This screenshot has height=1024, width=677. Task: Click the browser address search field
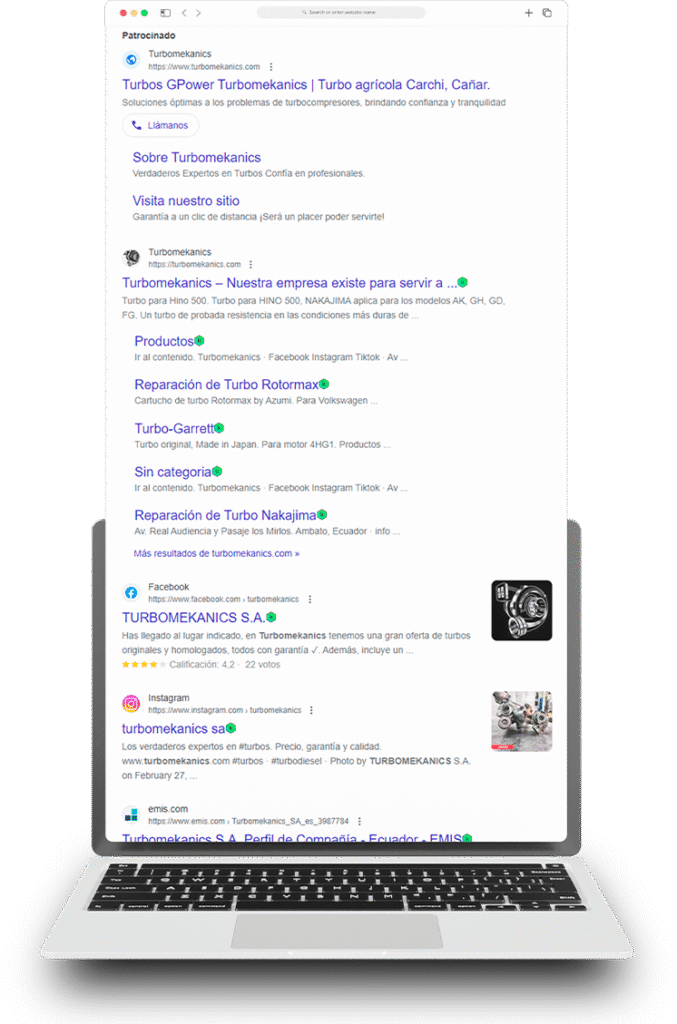341,12
